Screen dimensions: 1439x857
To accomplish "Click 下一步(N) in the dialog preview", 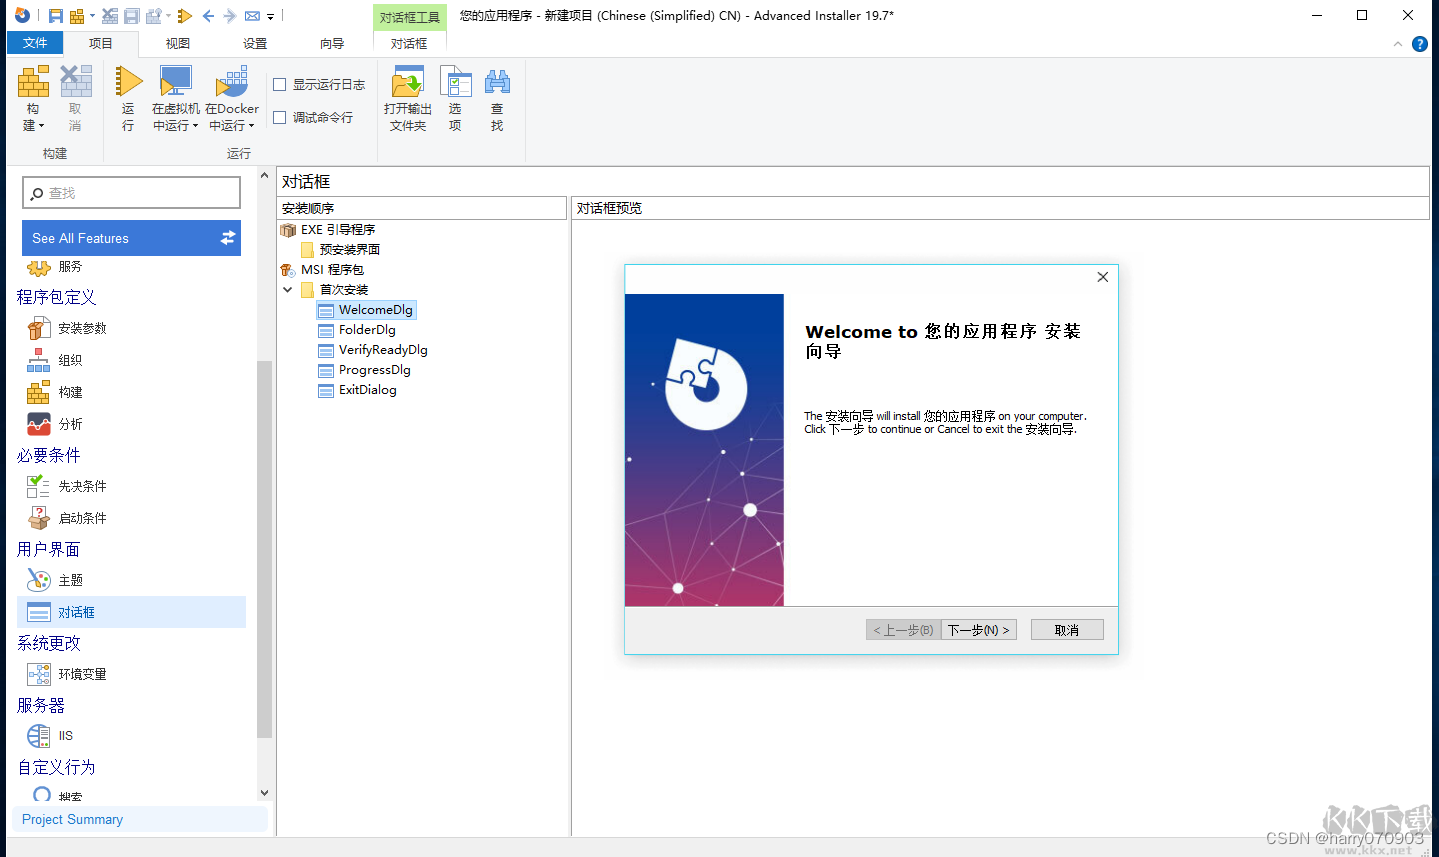I will (x=978, y=629).
